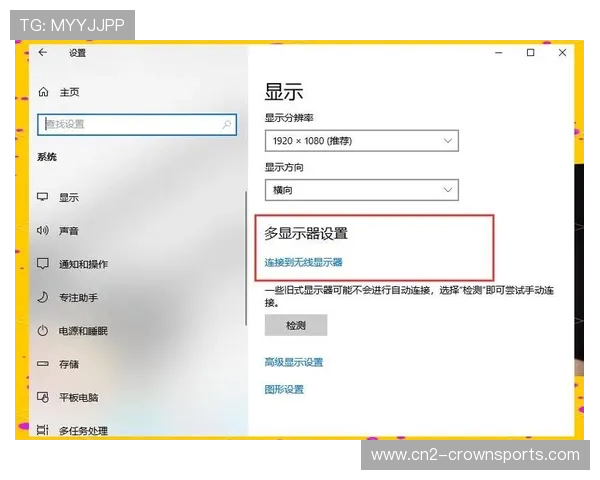Click the 设置 window title

(x=77, y=53)
